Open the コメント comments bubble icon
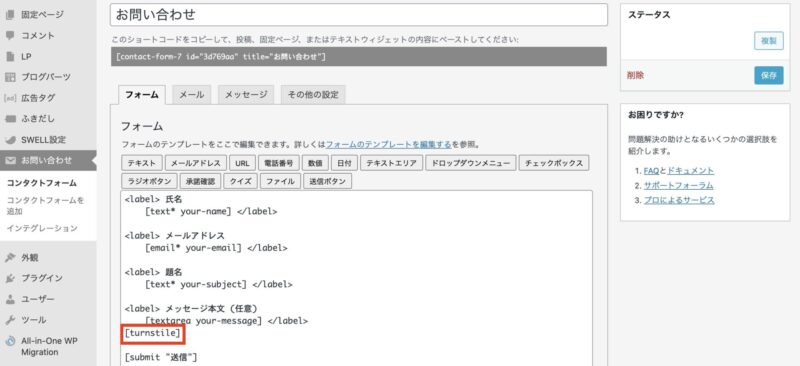This screenshot has height=366, width=800. point(10,36)
